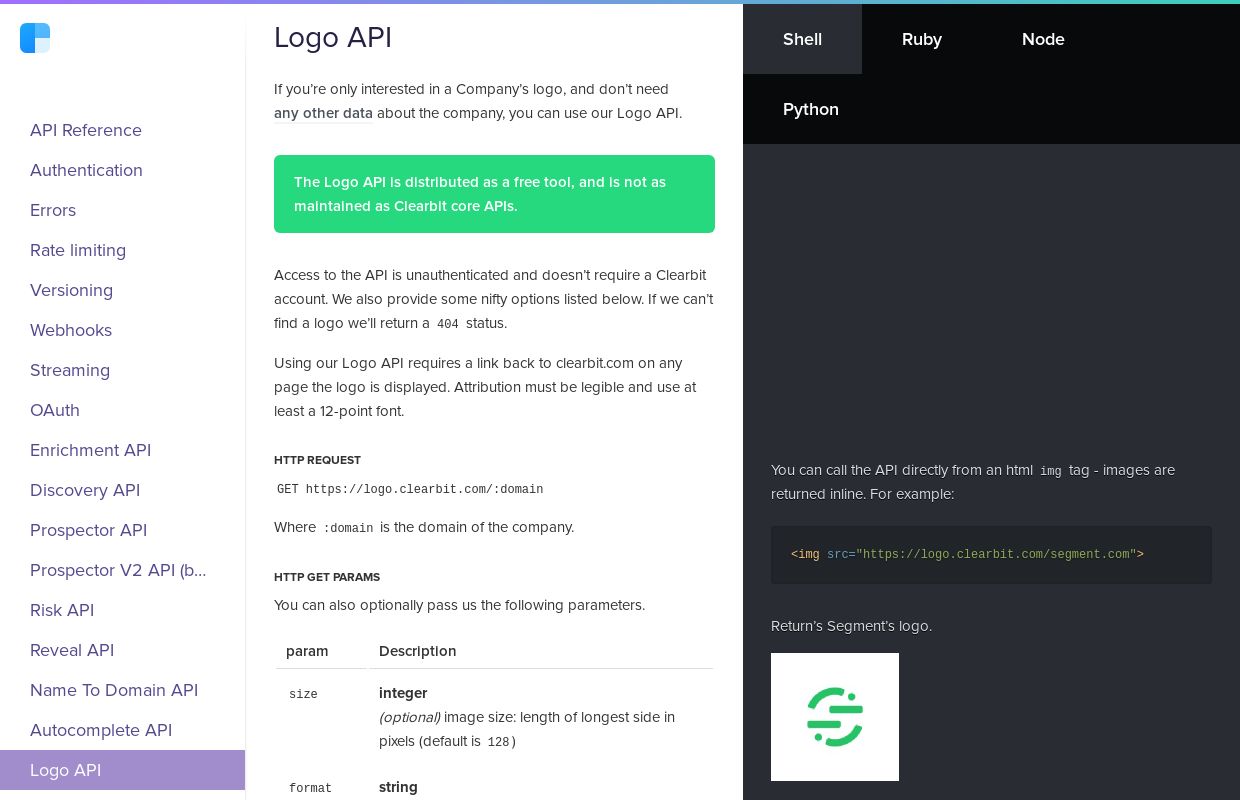Click the 'param' column header

(307, 651)
